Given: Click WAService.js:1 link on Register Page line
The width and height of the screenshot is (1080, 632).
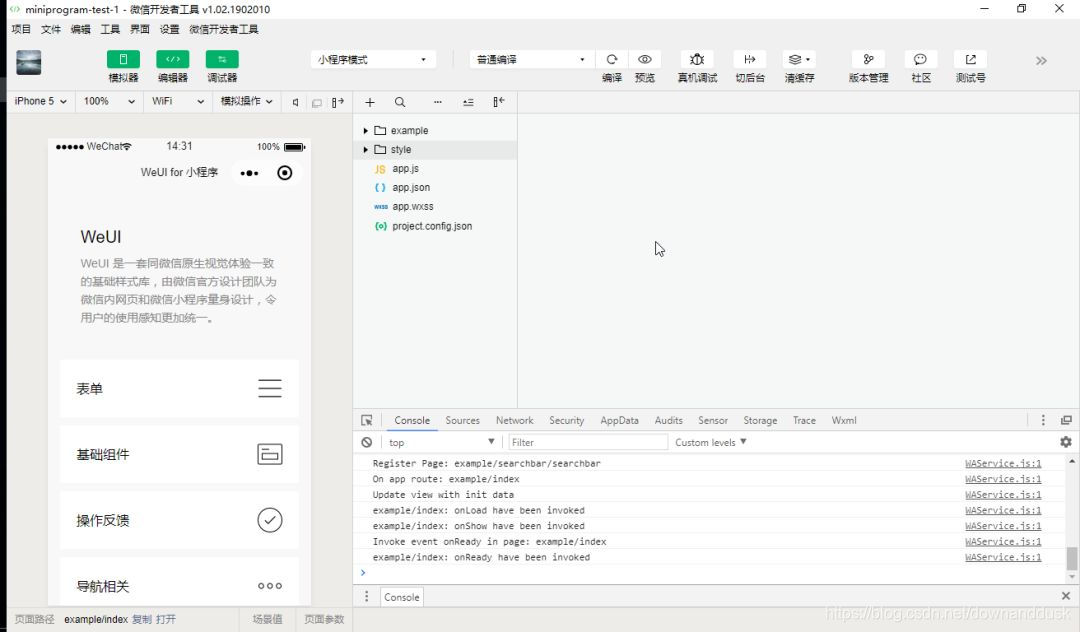Looking at the screenshot, I should click(1003, 463).
